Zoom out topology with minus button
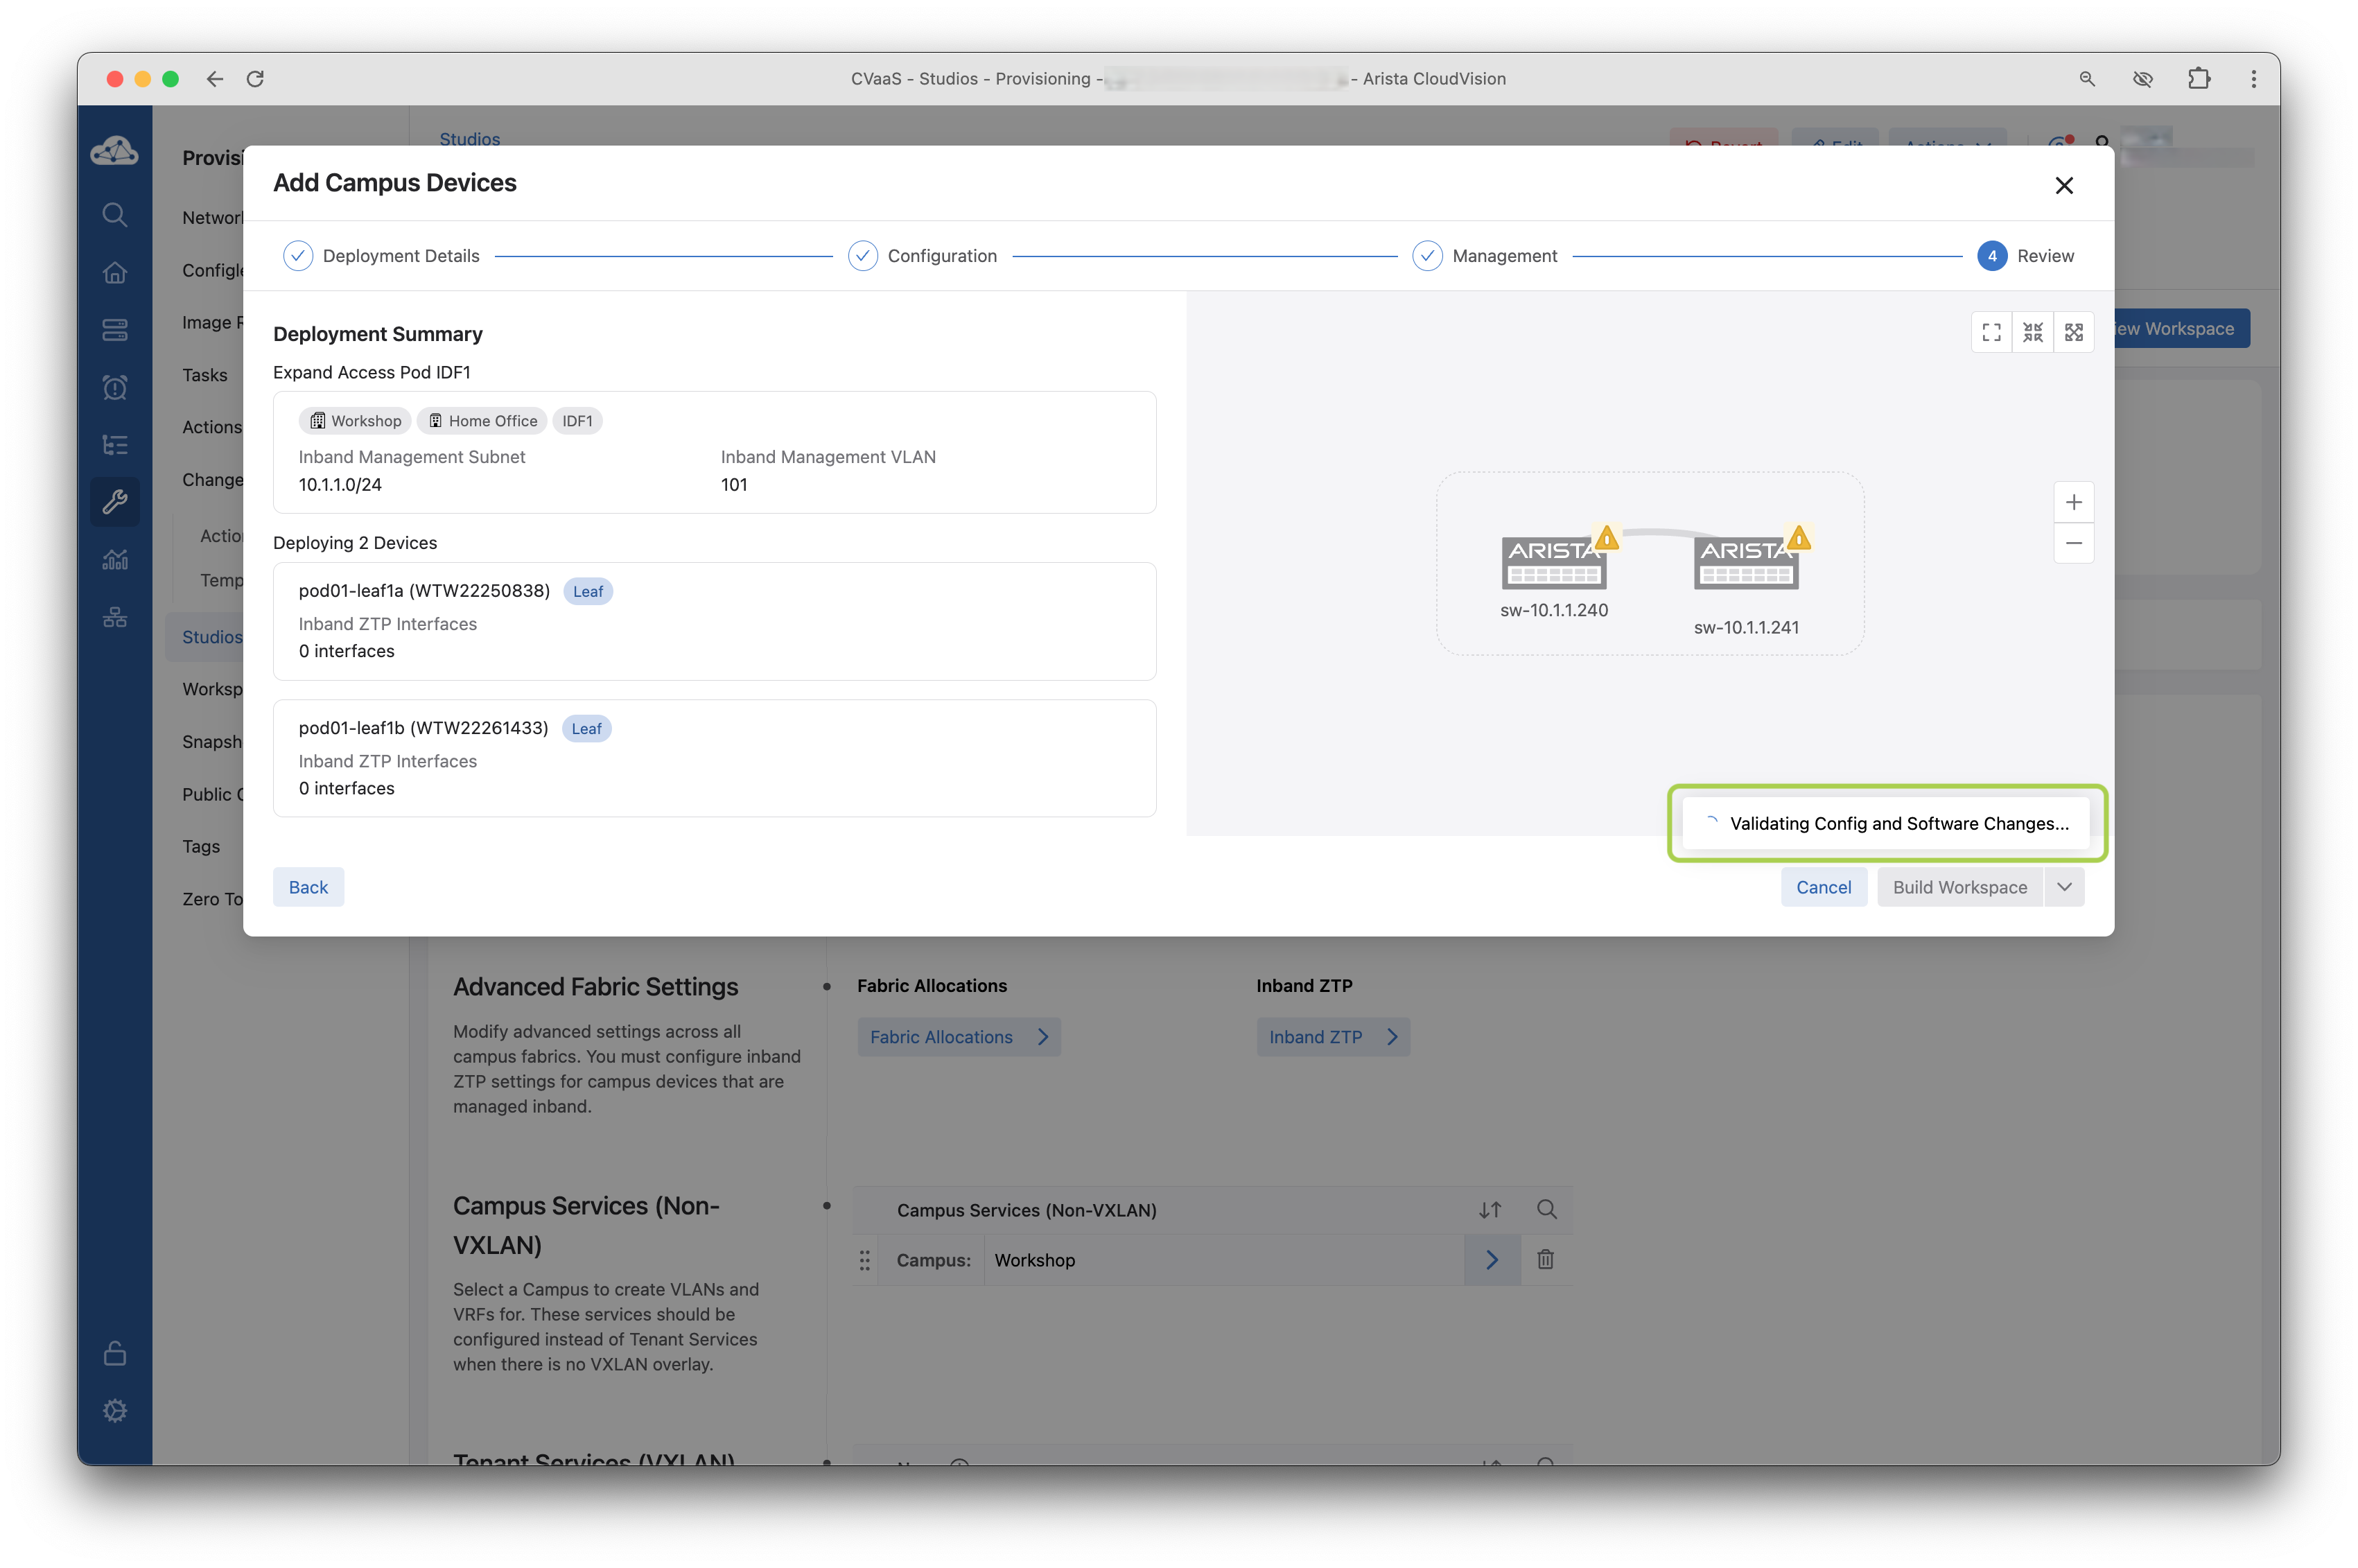2358x1568 pixels. click(2073, 543)
